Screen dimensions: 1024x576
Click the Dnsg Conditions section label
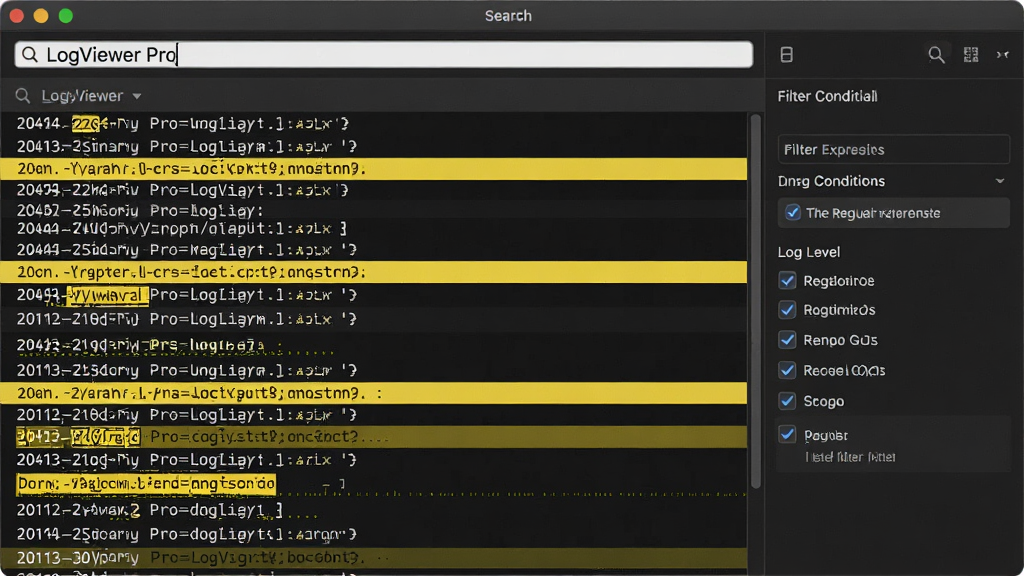[x=831, y=181]
